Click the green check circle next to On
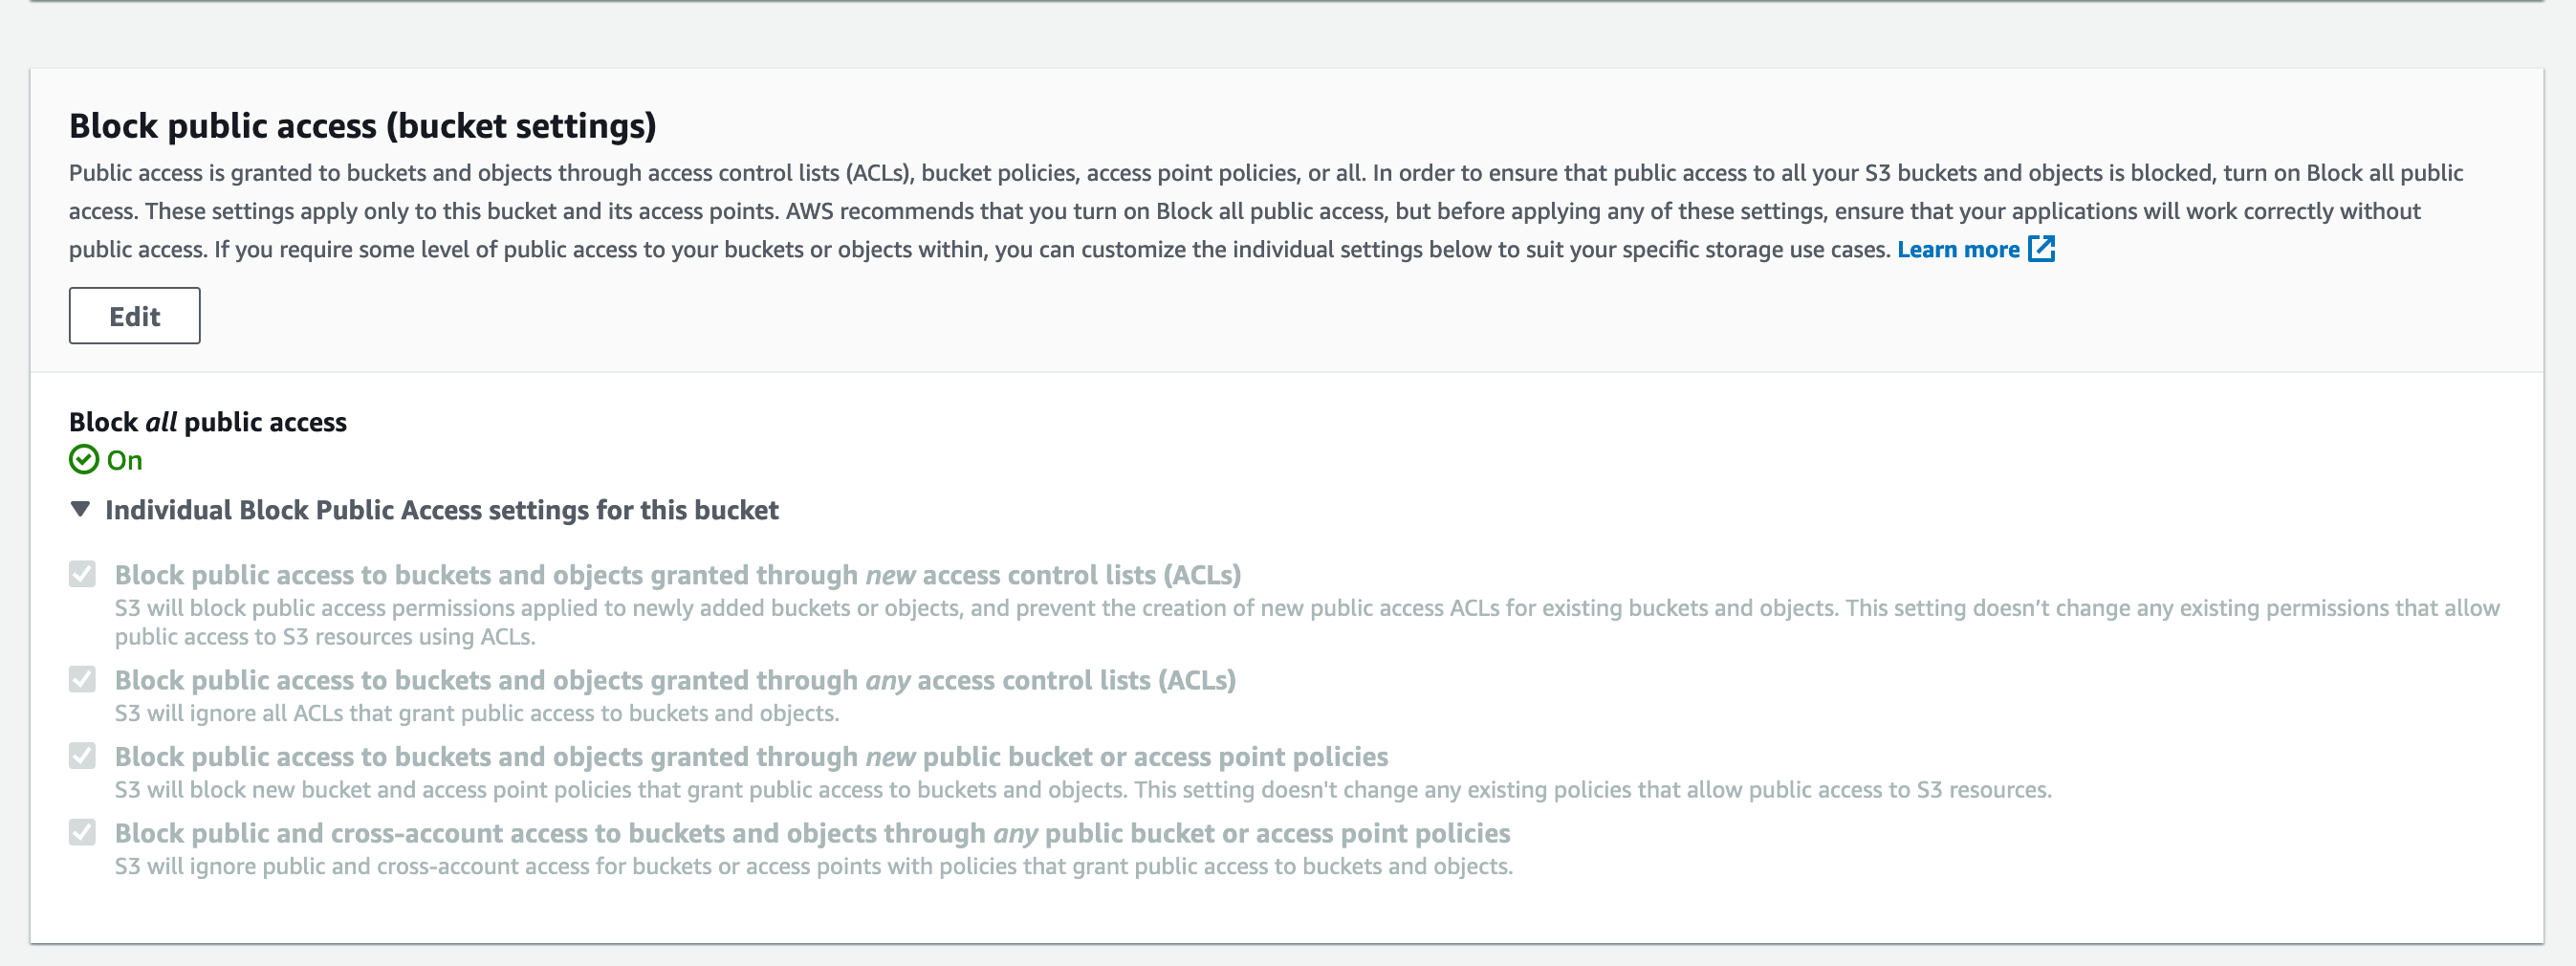 (x=84, y=461)
